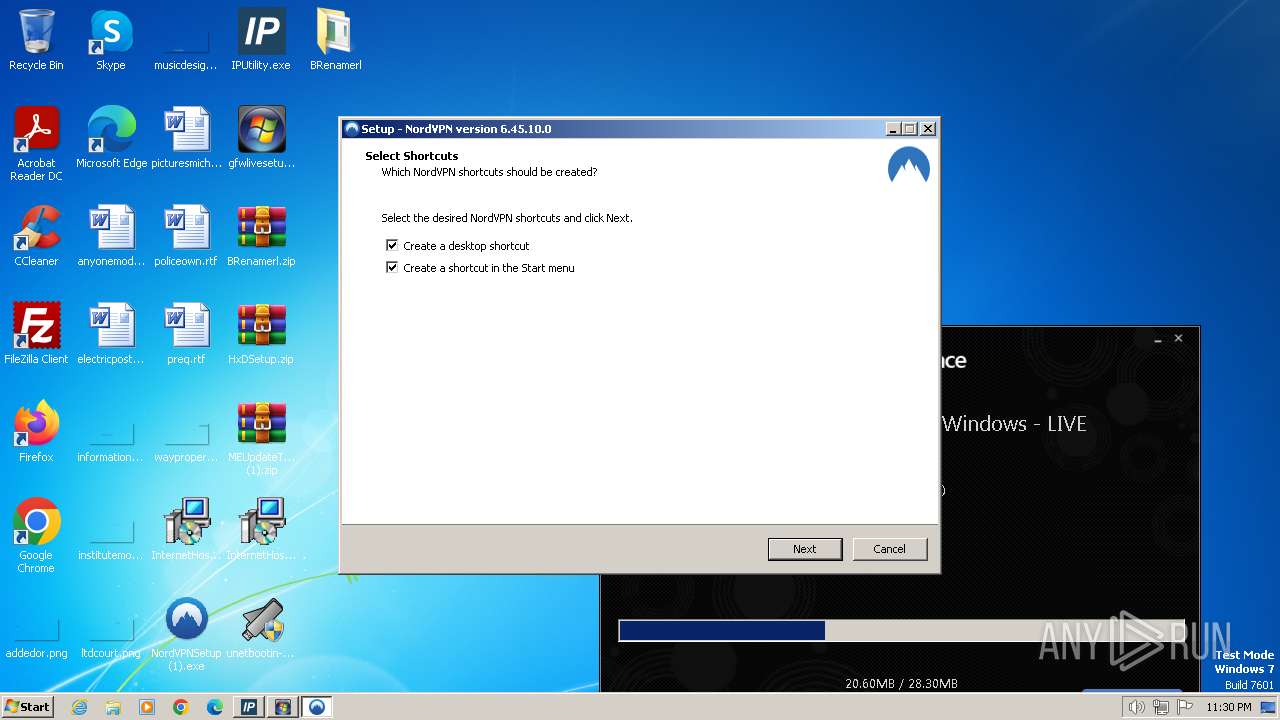Viewport: 1280px width, 720px height.
Task: Launch Edge from the taskbar
Action: tap(215, 707)
